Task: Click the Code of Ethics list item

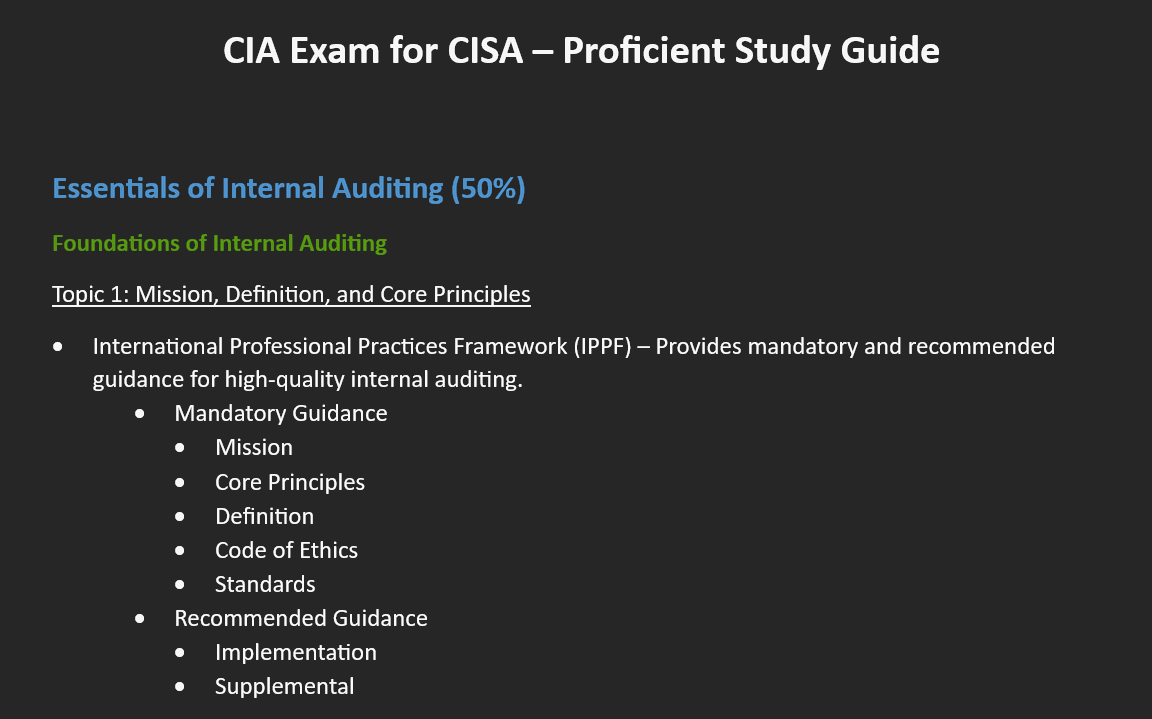Action: (x=286, y=550)
